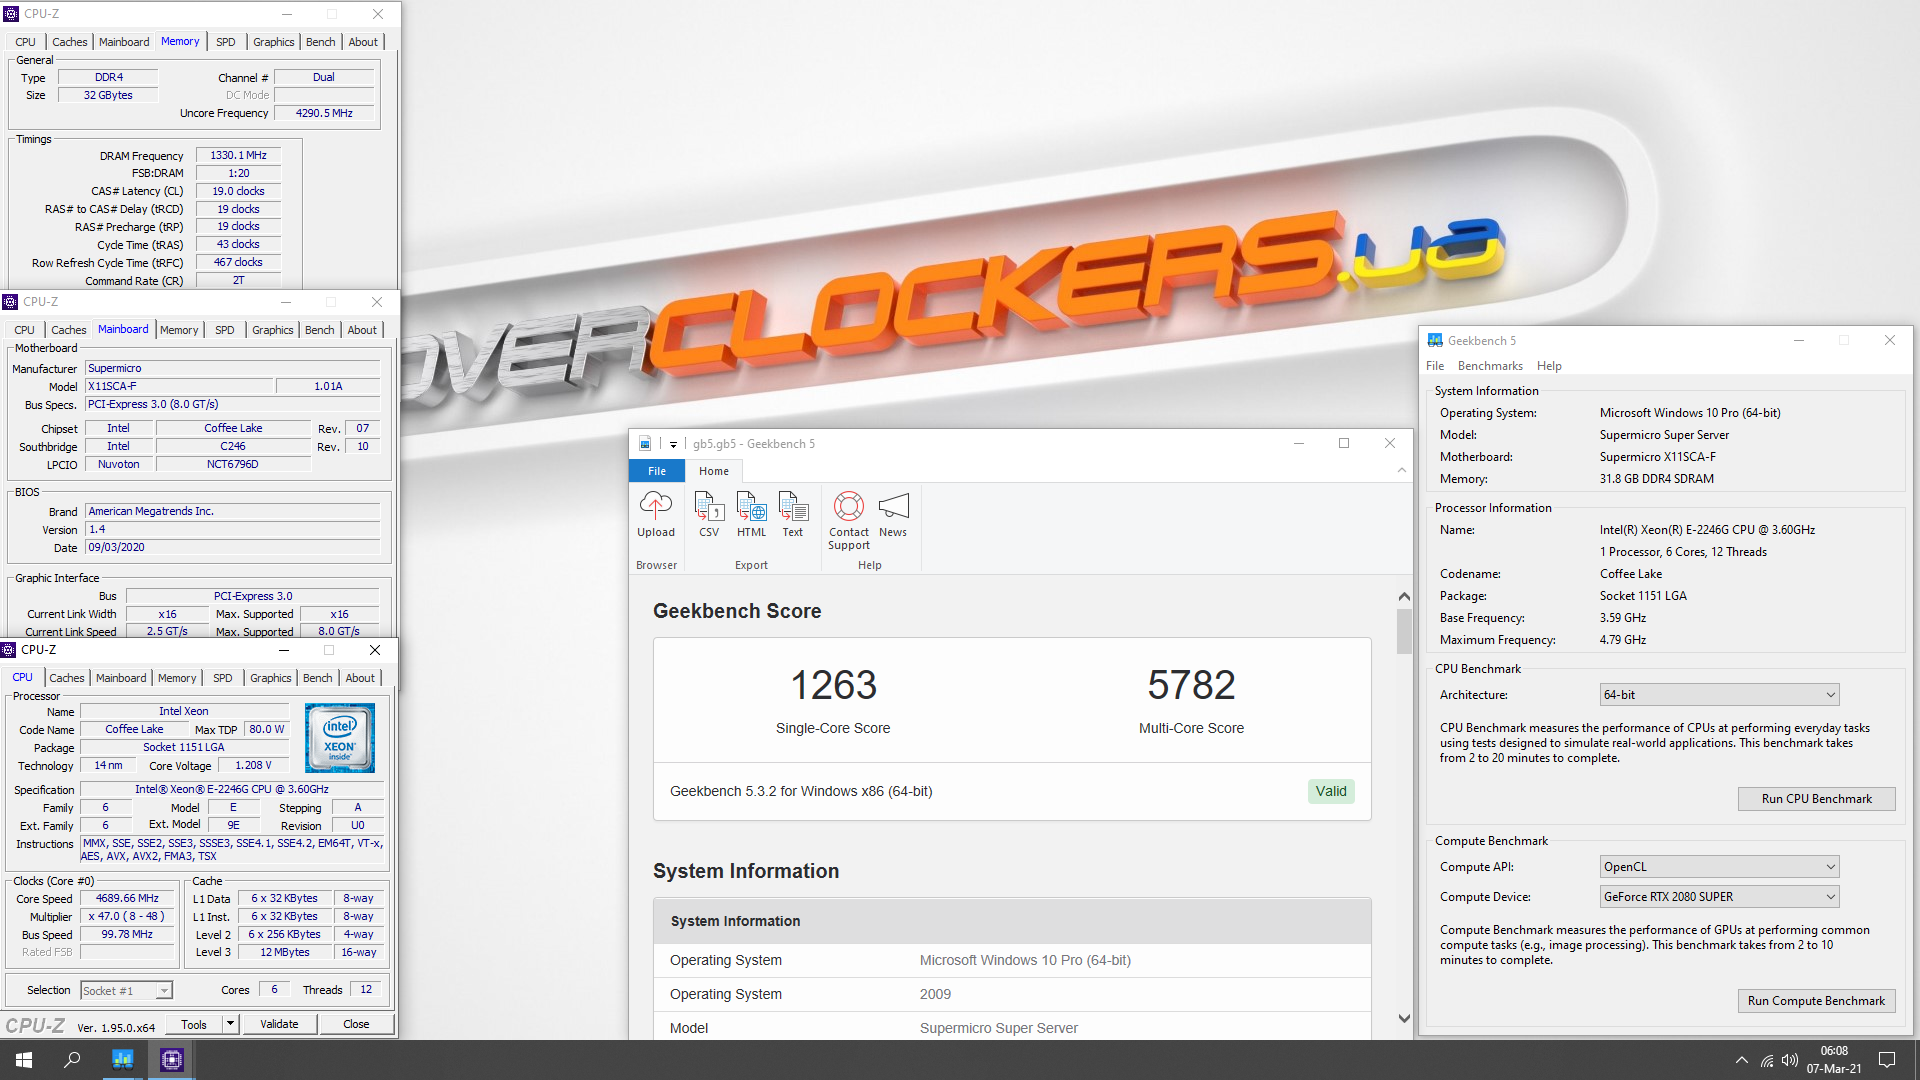Image resolution: width=1920 pixels, height=1080 pixels.
Task: Click results scrollbar up arrow
Action: [1404, 596]
